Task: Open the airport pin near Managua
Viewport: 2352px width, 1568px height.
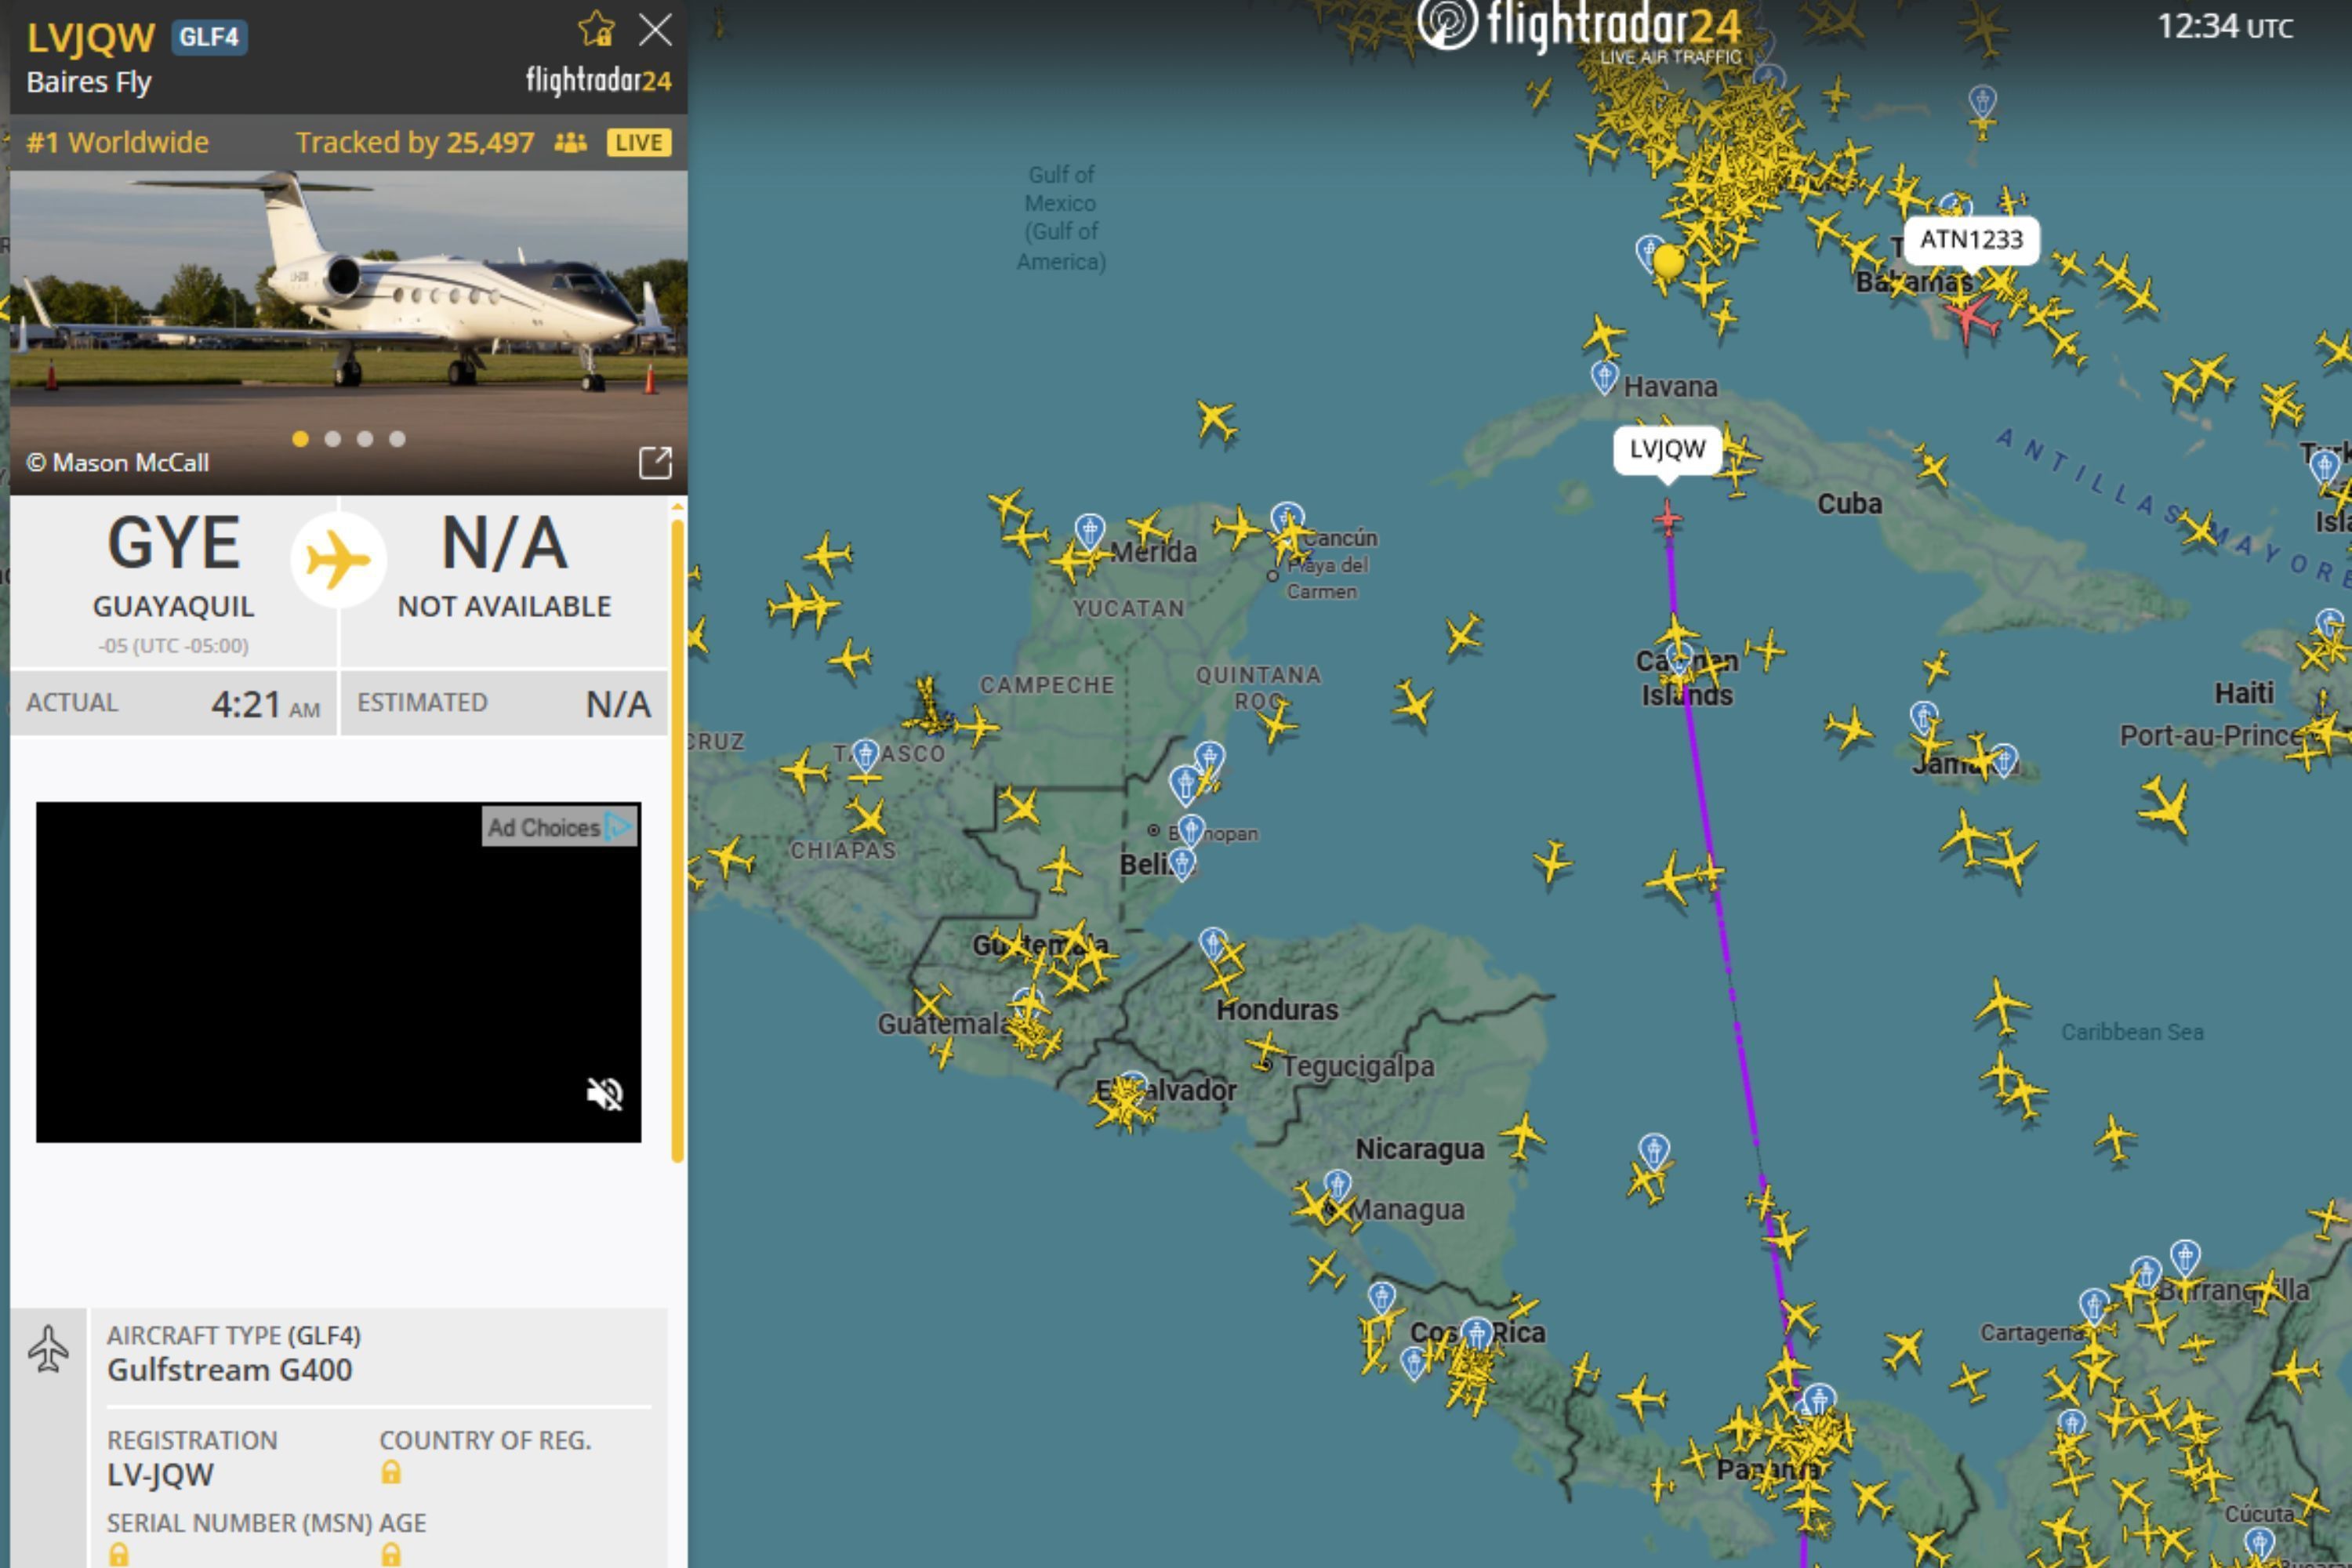Action: tap(1337, 1187)
